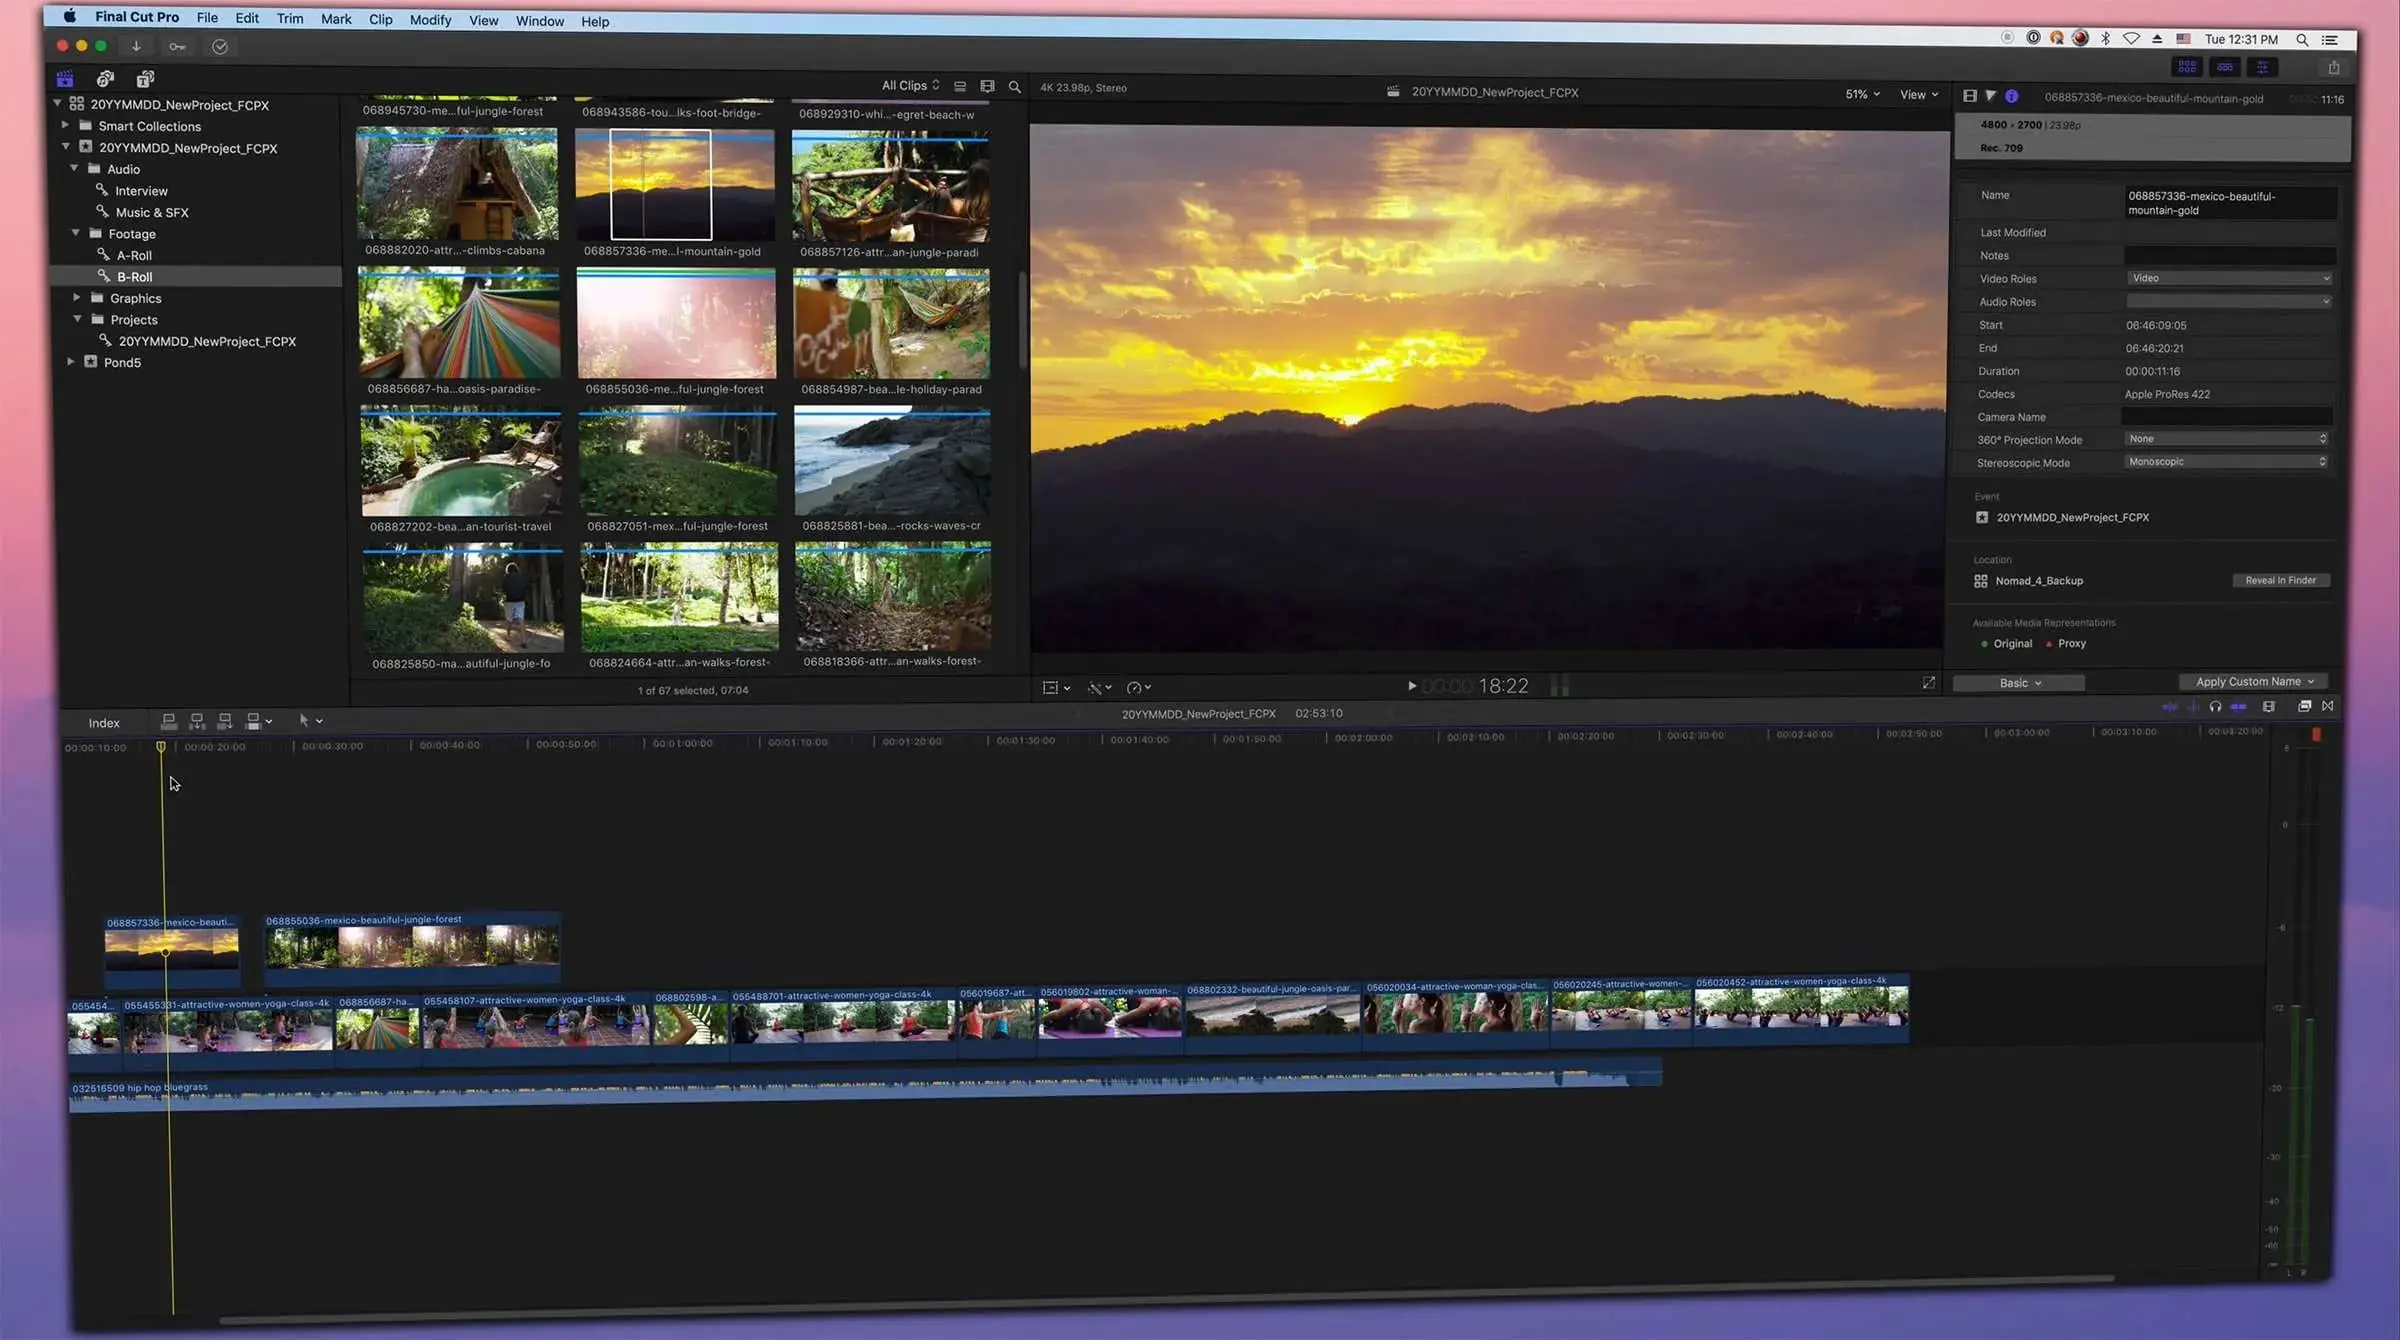Image resolution: width=2400 pixels, height=1340 pixels.
Task: Click the play button under the viewer
Action: click(x=1411, y=686)
